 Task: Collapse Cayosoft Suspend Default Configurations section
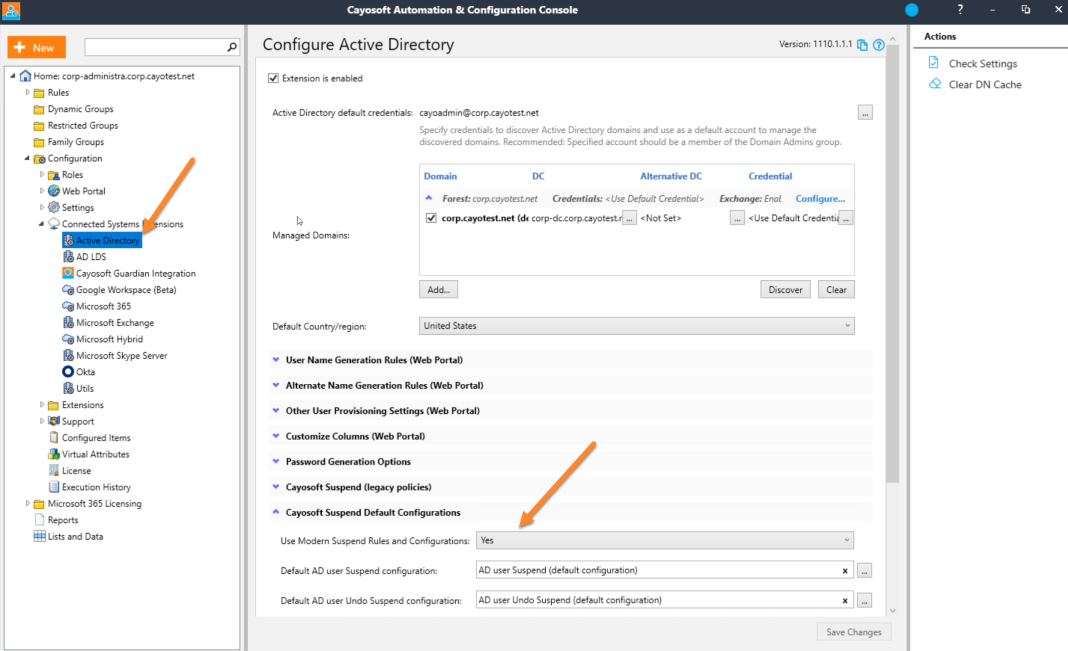(373, 513)
